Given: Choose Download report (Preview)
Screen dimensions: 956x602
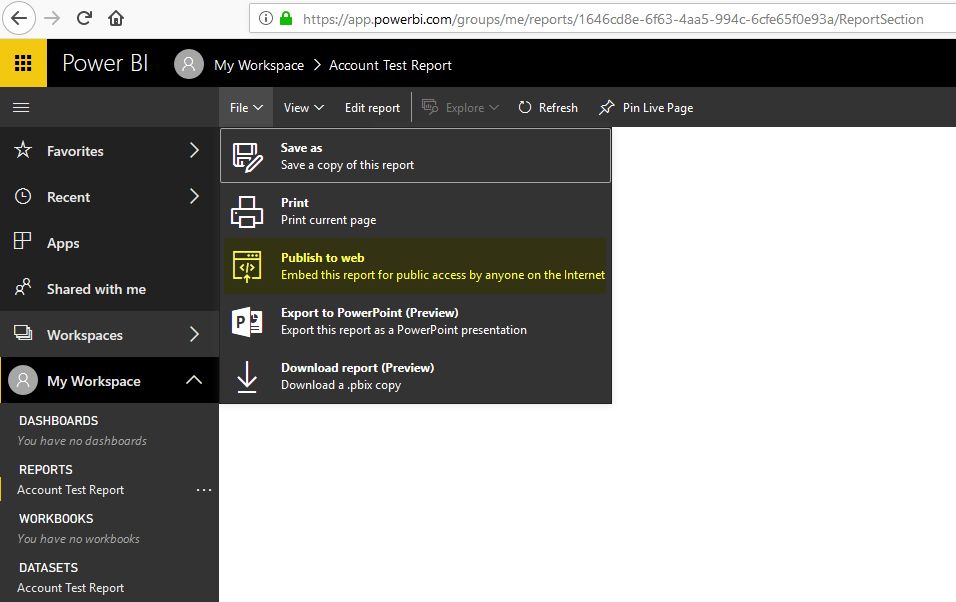Looking at the screenshot, I should tap(415, 376).
